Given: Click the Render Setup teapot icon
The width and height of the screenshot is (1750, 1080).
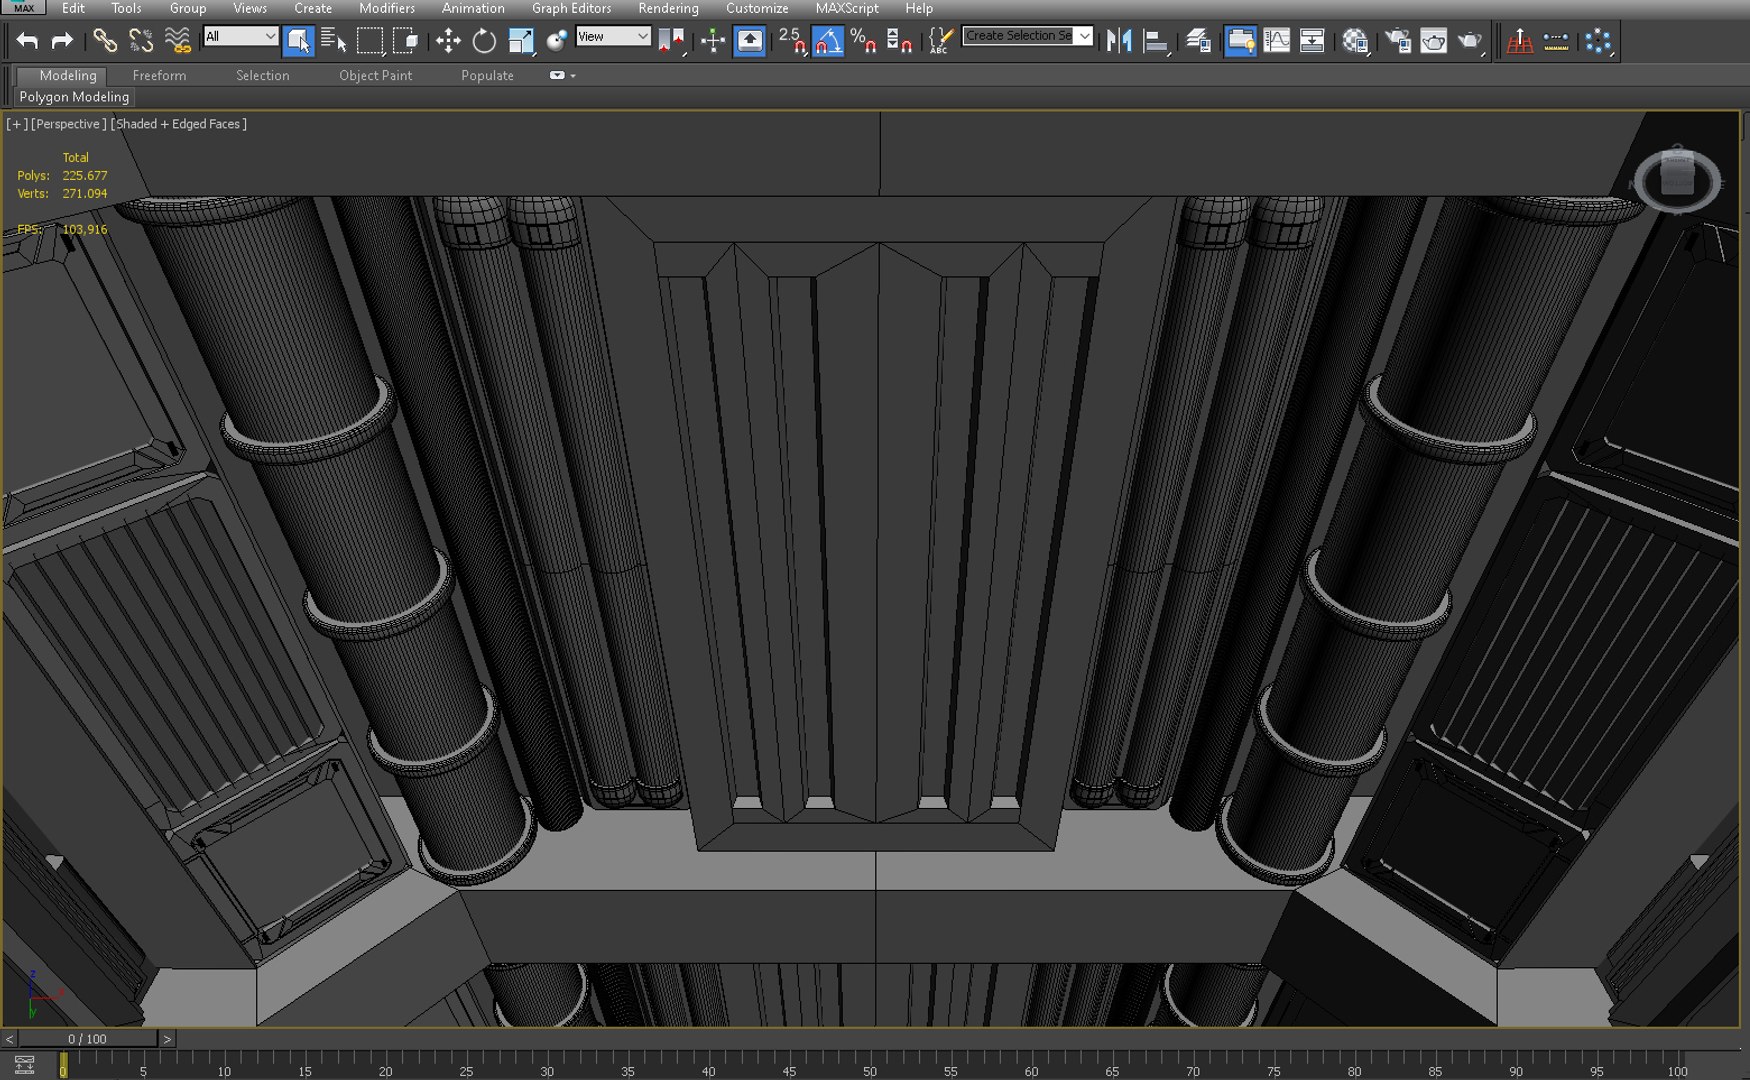Looking at the screenshot, I should point(1397,41).
